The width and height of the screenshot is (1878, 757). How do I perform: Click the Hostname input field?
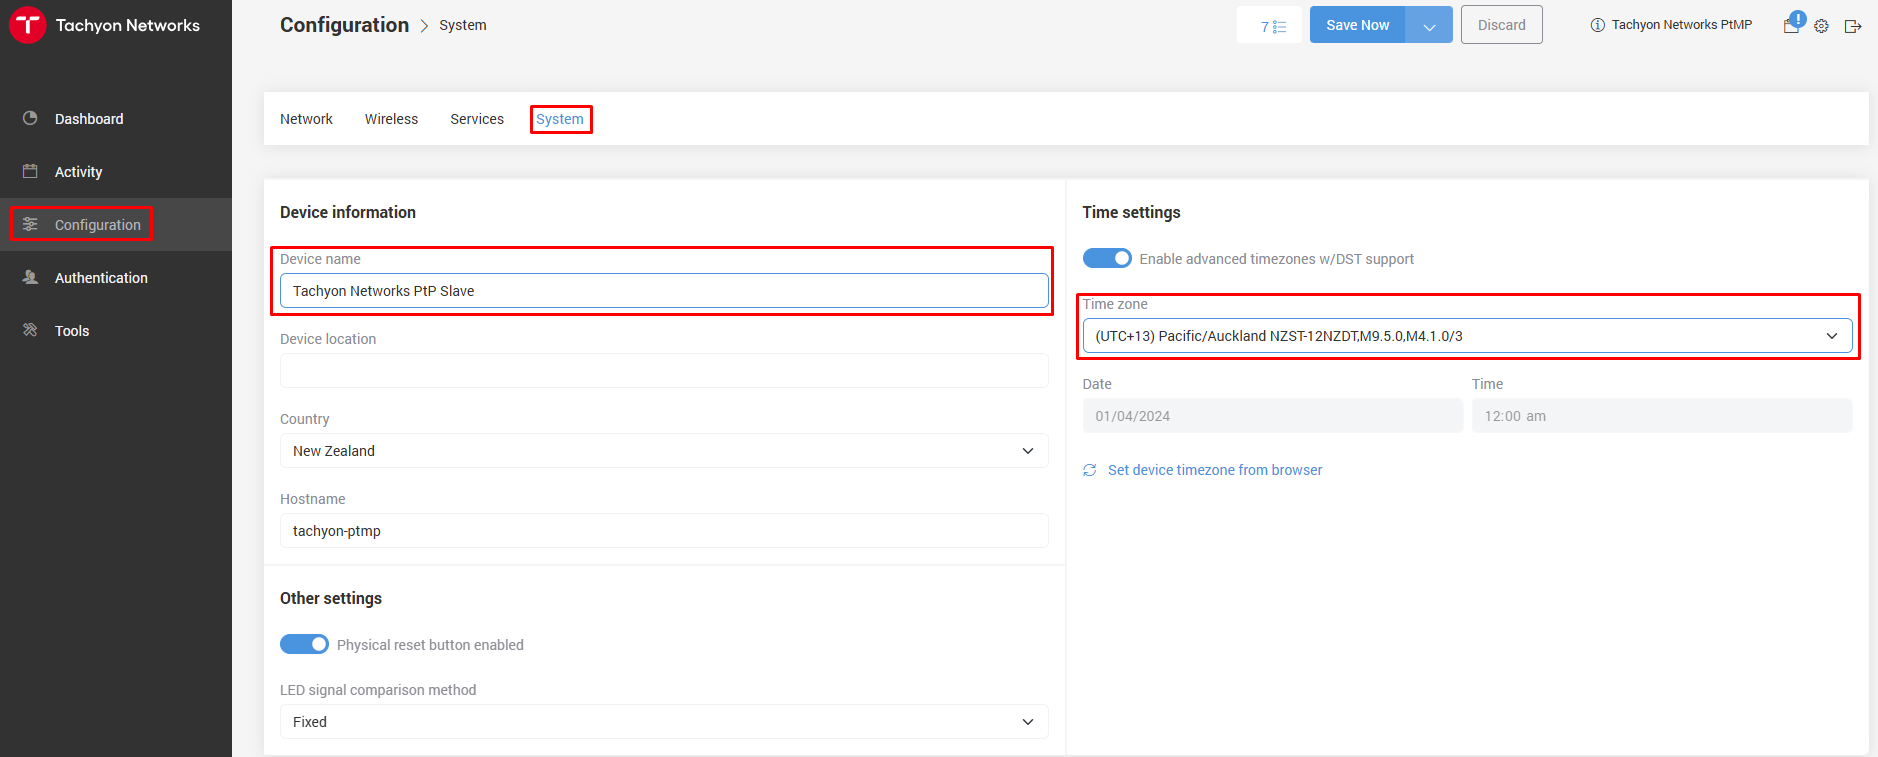pyautogui.click(x=664, y=531)
